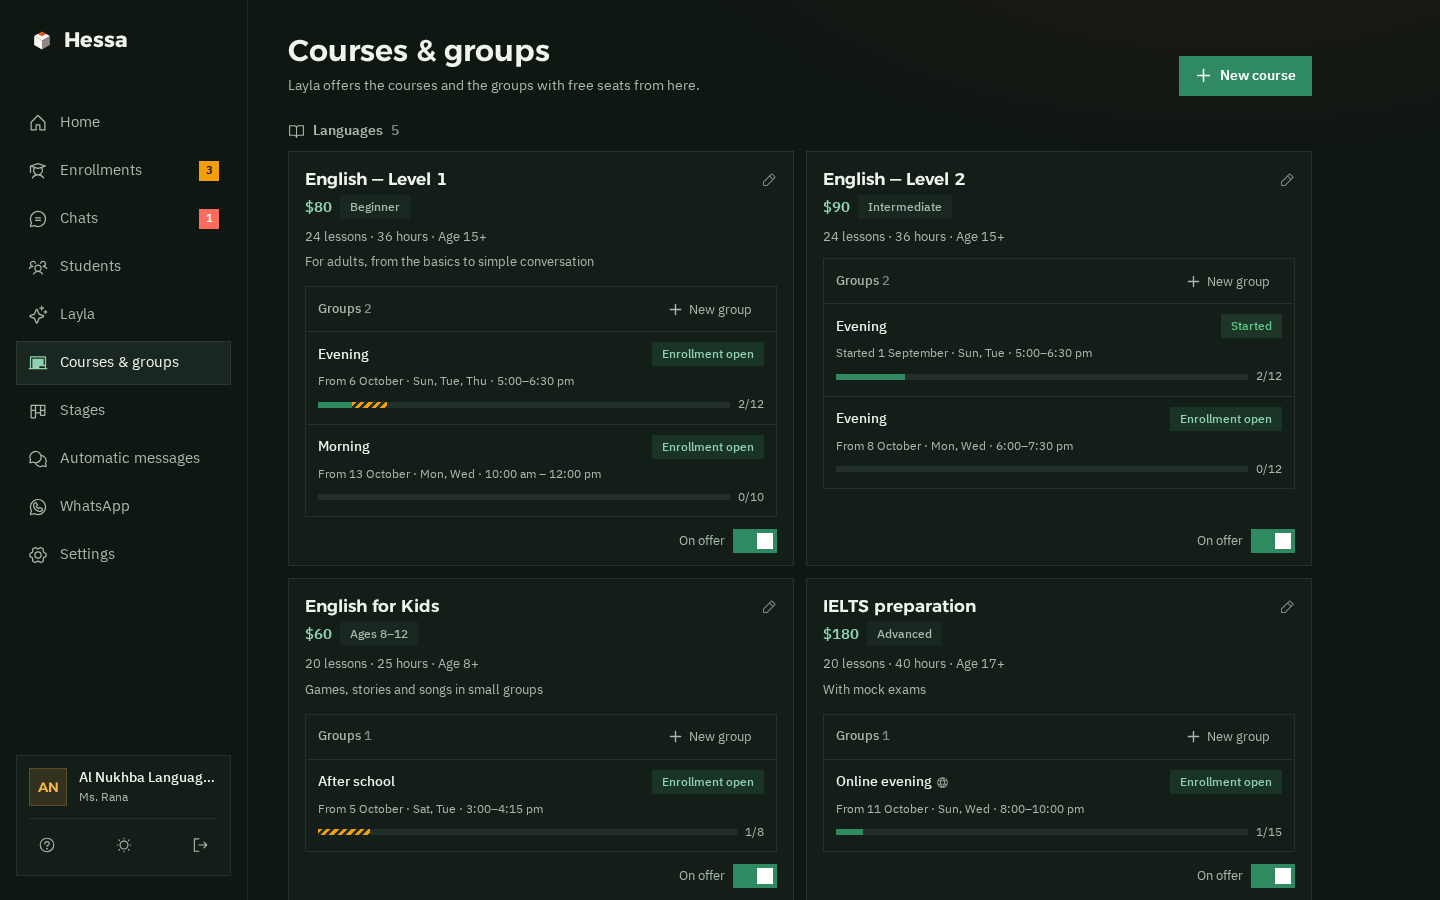Click the After school group 1/8 progress bar
Screen dimensions: 1440x900
tap(527, 832)
